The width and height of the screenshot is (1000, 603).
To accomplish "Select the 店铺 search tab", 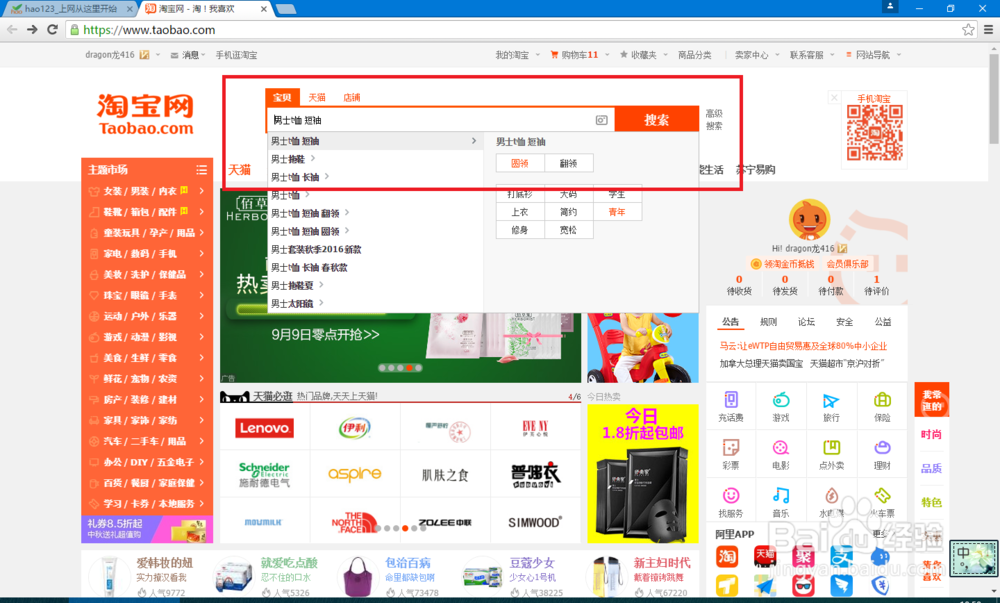I will (x=351, y=97).
